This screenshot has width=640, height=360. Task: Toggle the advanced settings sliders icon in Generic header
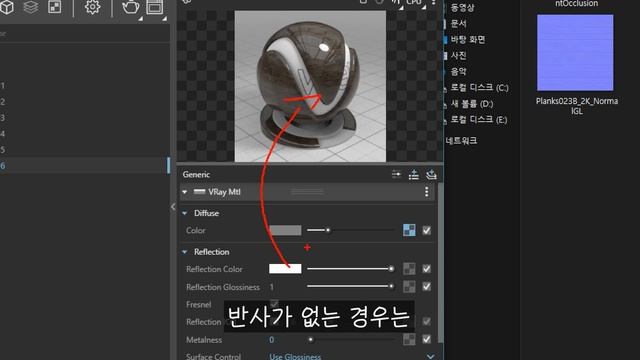point(396,174)
